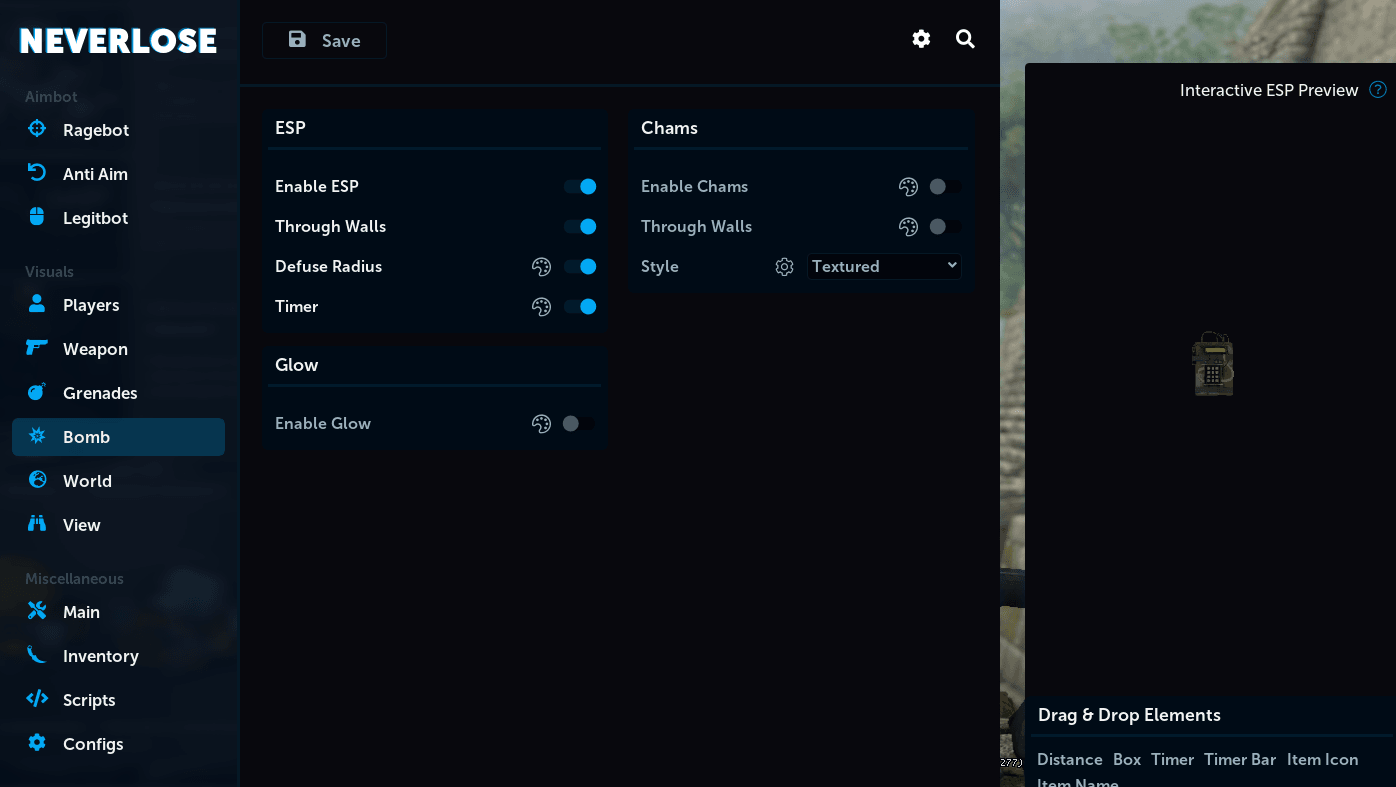Viewport: 1396px width, 787px height.
Task: Pick Defuse Radius color palette
Action: coord(542,267)
